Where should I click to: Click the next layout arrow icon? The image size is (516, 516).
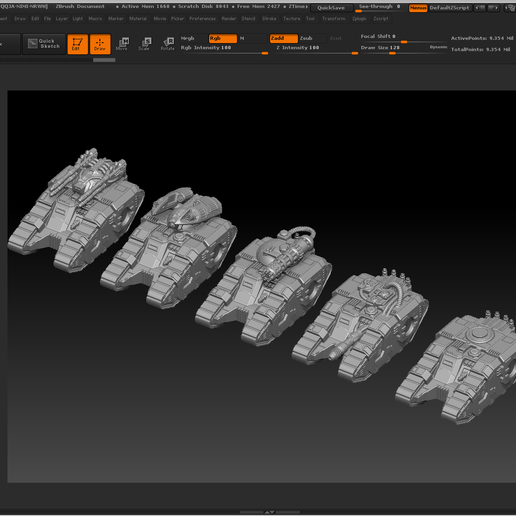pos(493,7)
